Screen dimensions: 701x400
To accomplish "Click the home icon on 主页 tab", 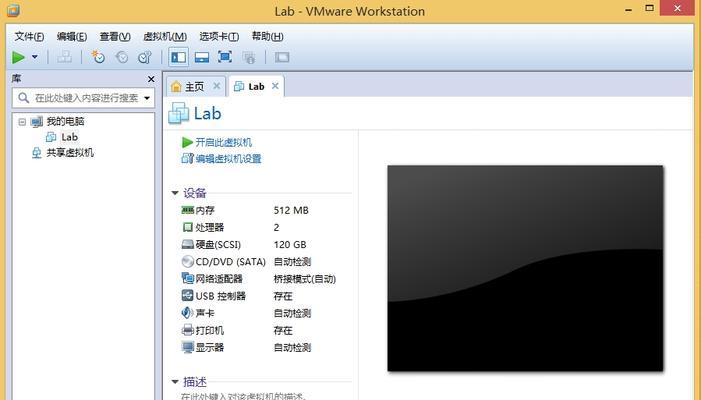I will [x=176, y=86].
